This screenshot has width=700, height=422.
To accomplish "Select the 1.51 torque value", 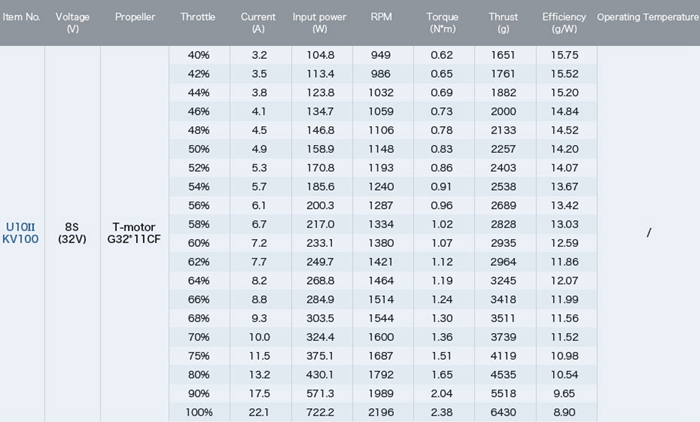I will point(442,356).
